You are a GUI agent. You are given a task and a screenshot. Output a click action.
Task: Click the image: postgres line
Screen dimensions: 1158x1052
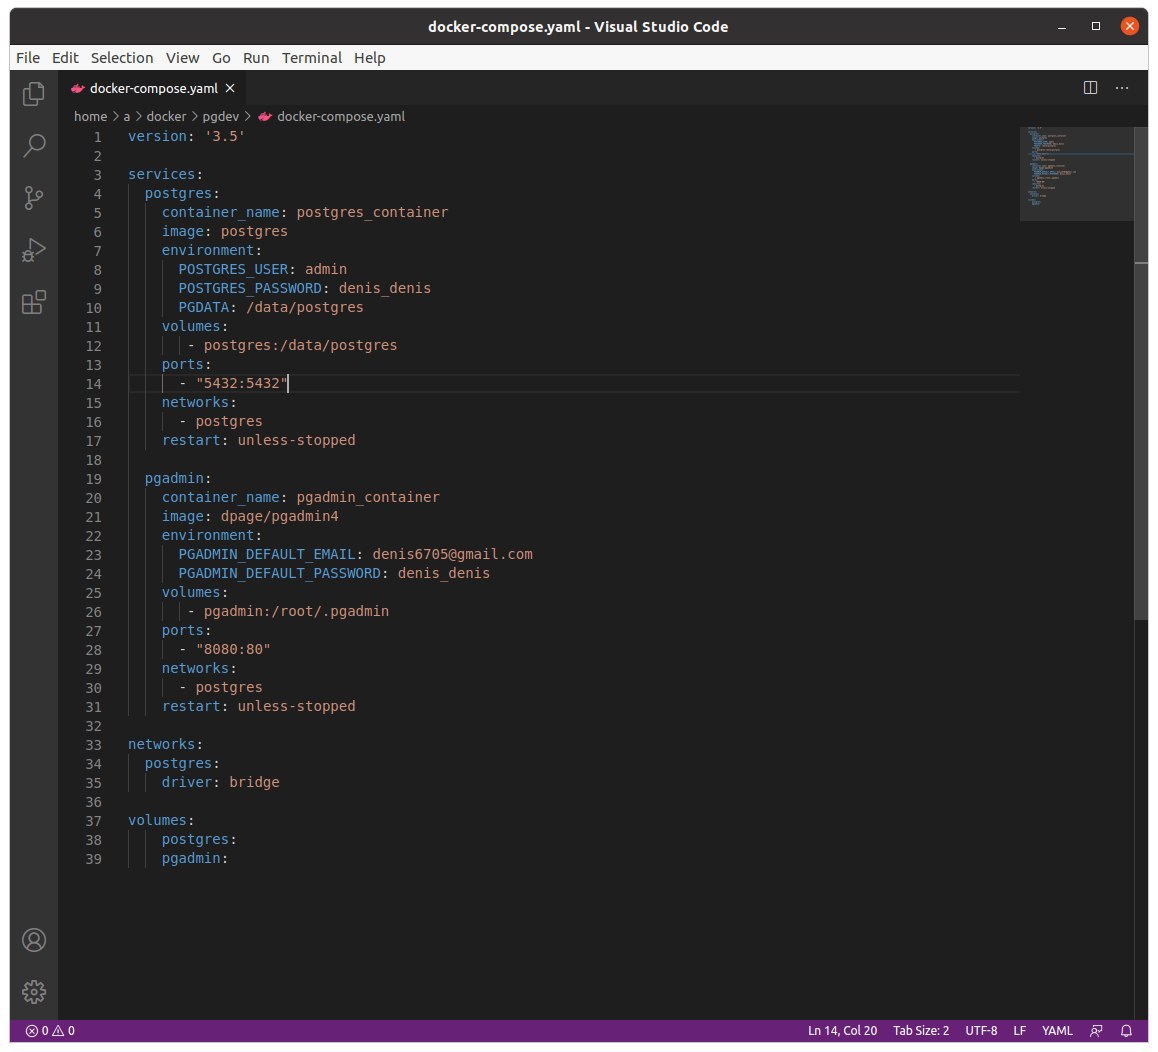tap(225, 232)
